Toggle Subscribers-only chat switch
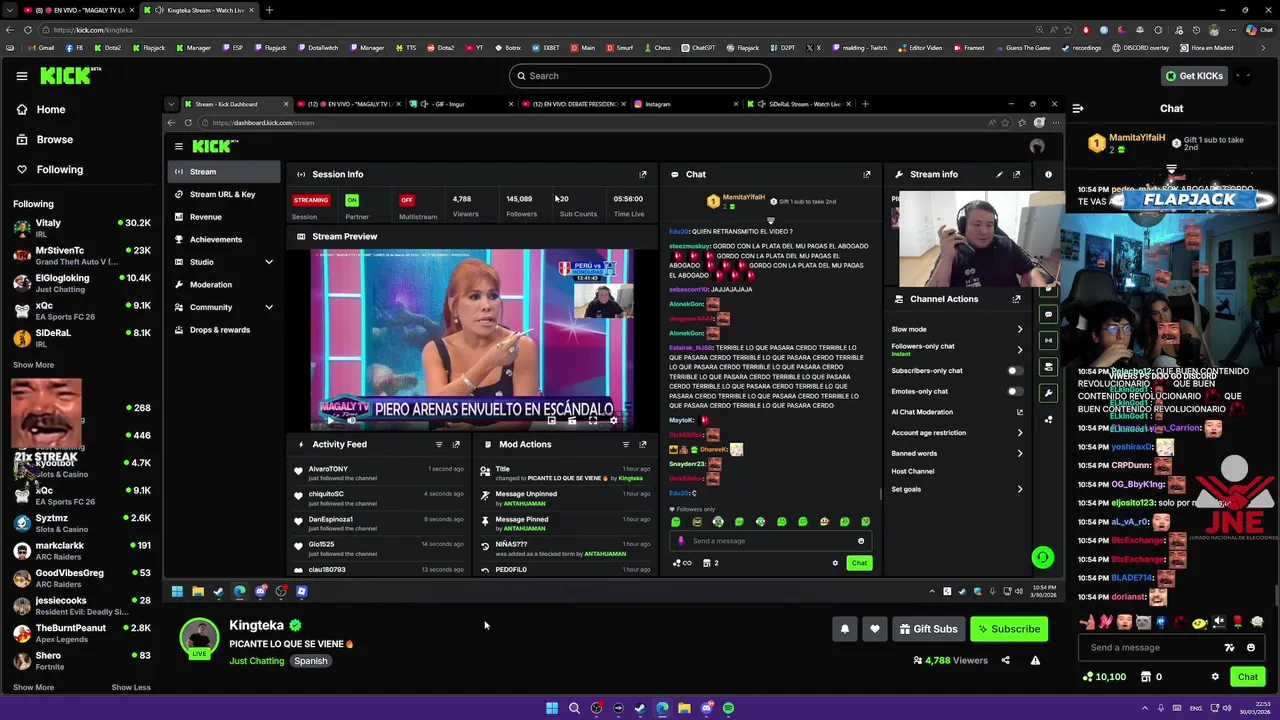This screenshot has height=720, width=1280. pyautogui.click(x=1015, y=371)
